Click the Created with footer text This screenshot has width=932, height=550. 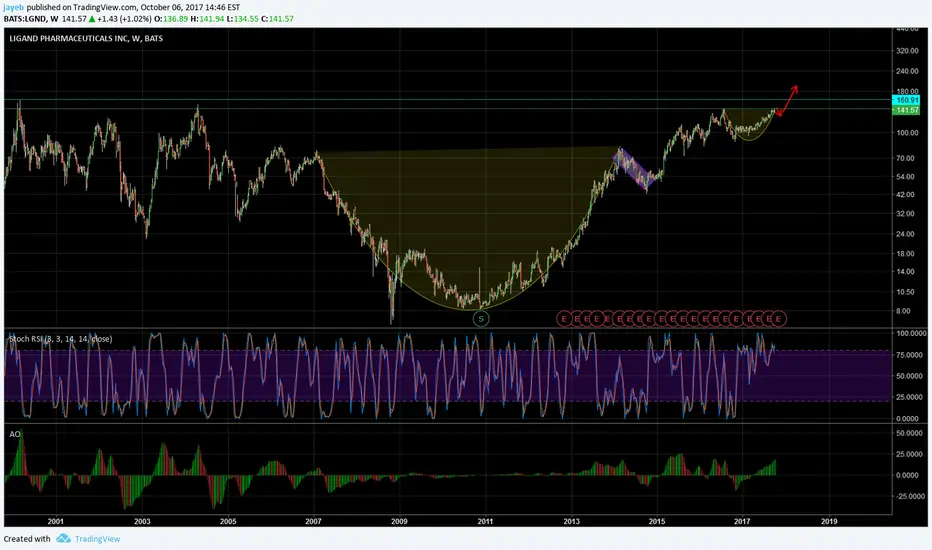27,539
